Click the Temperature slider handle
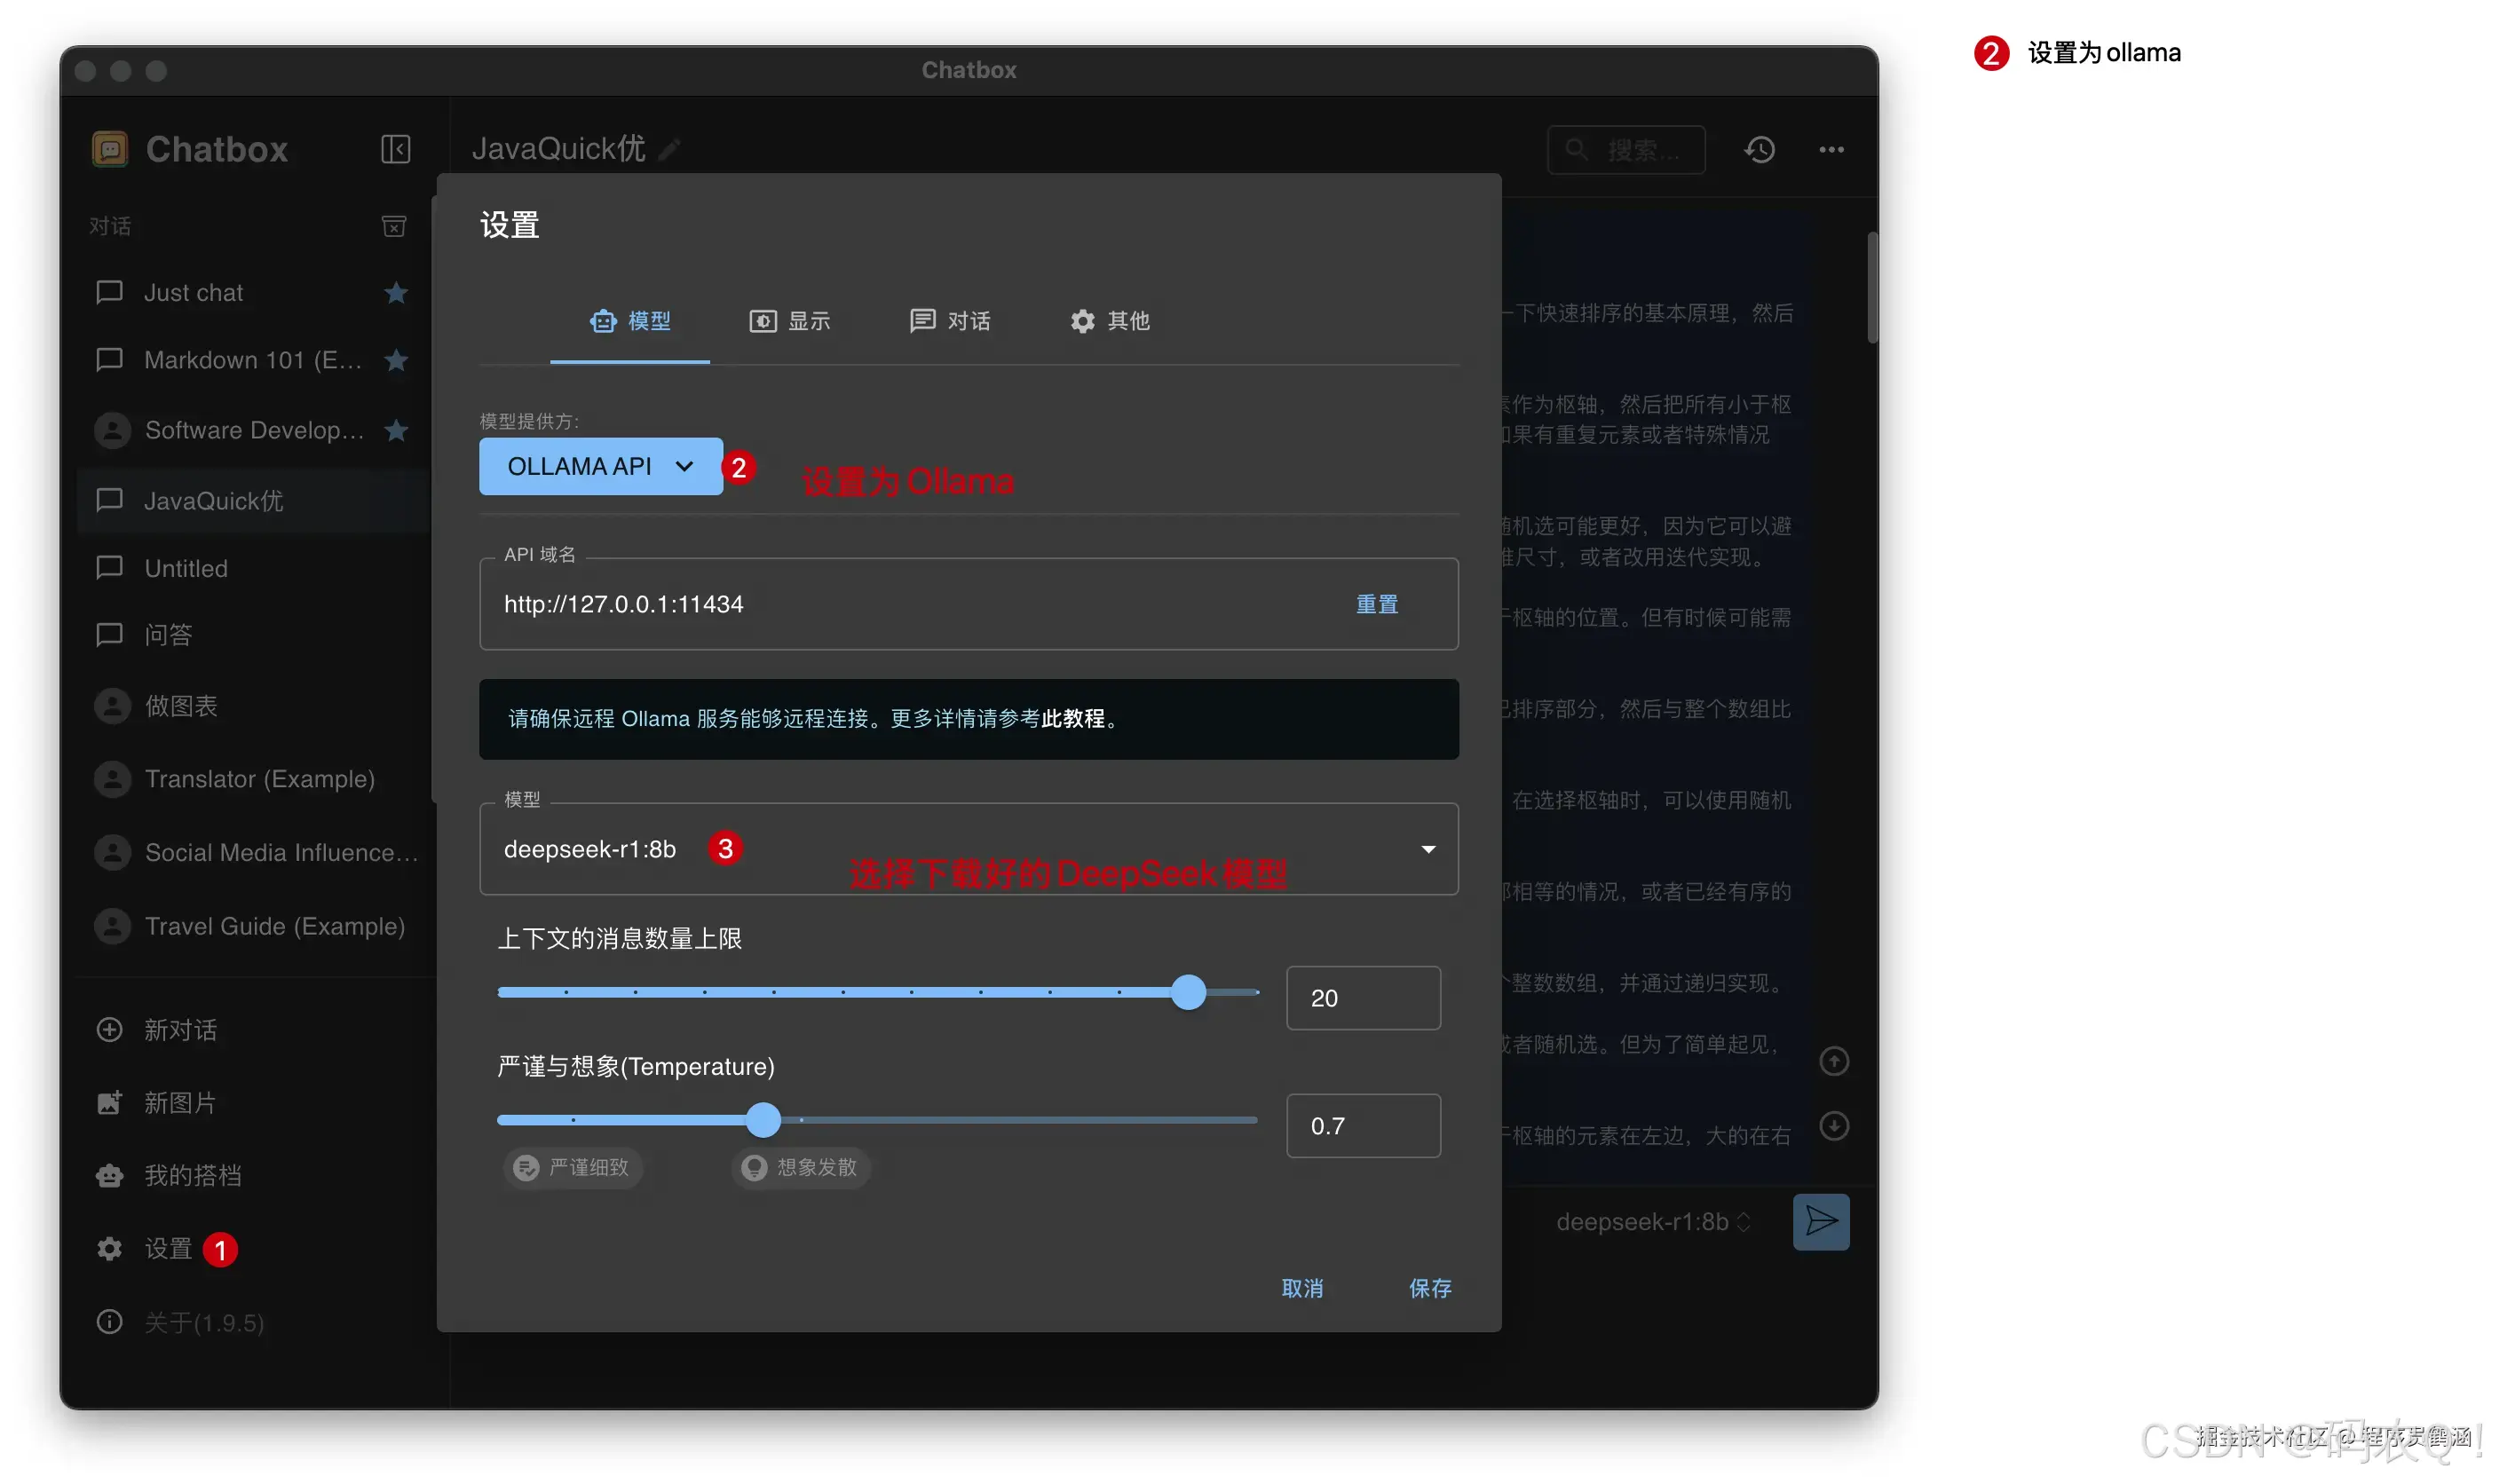This screenshot has height=1484, width=2507. 763,1120
